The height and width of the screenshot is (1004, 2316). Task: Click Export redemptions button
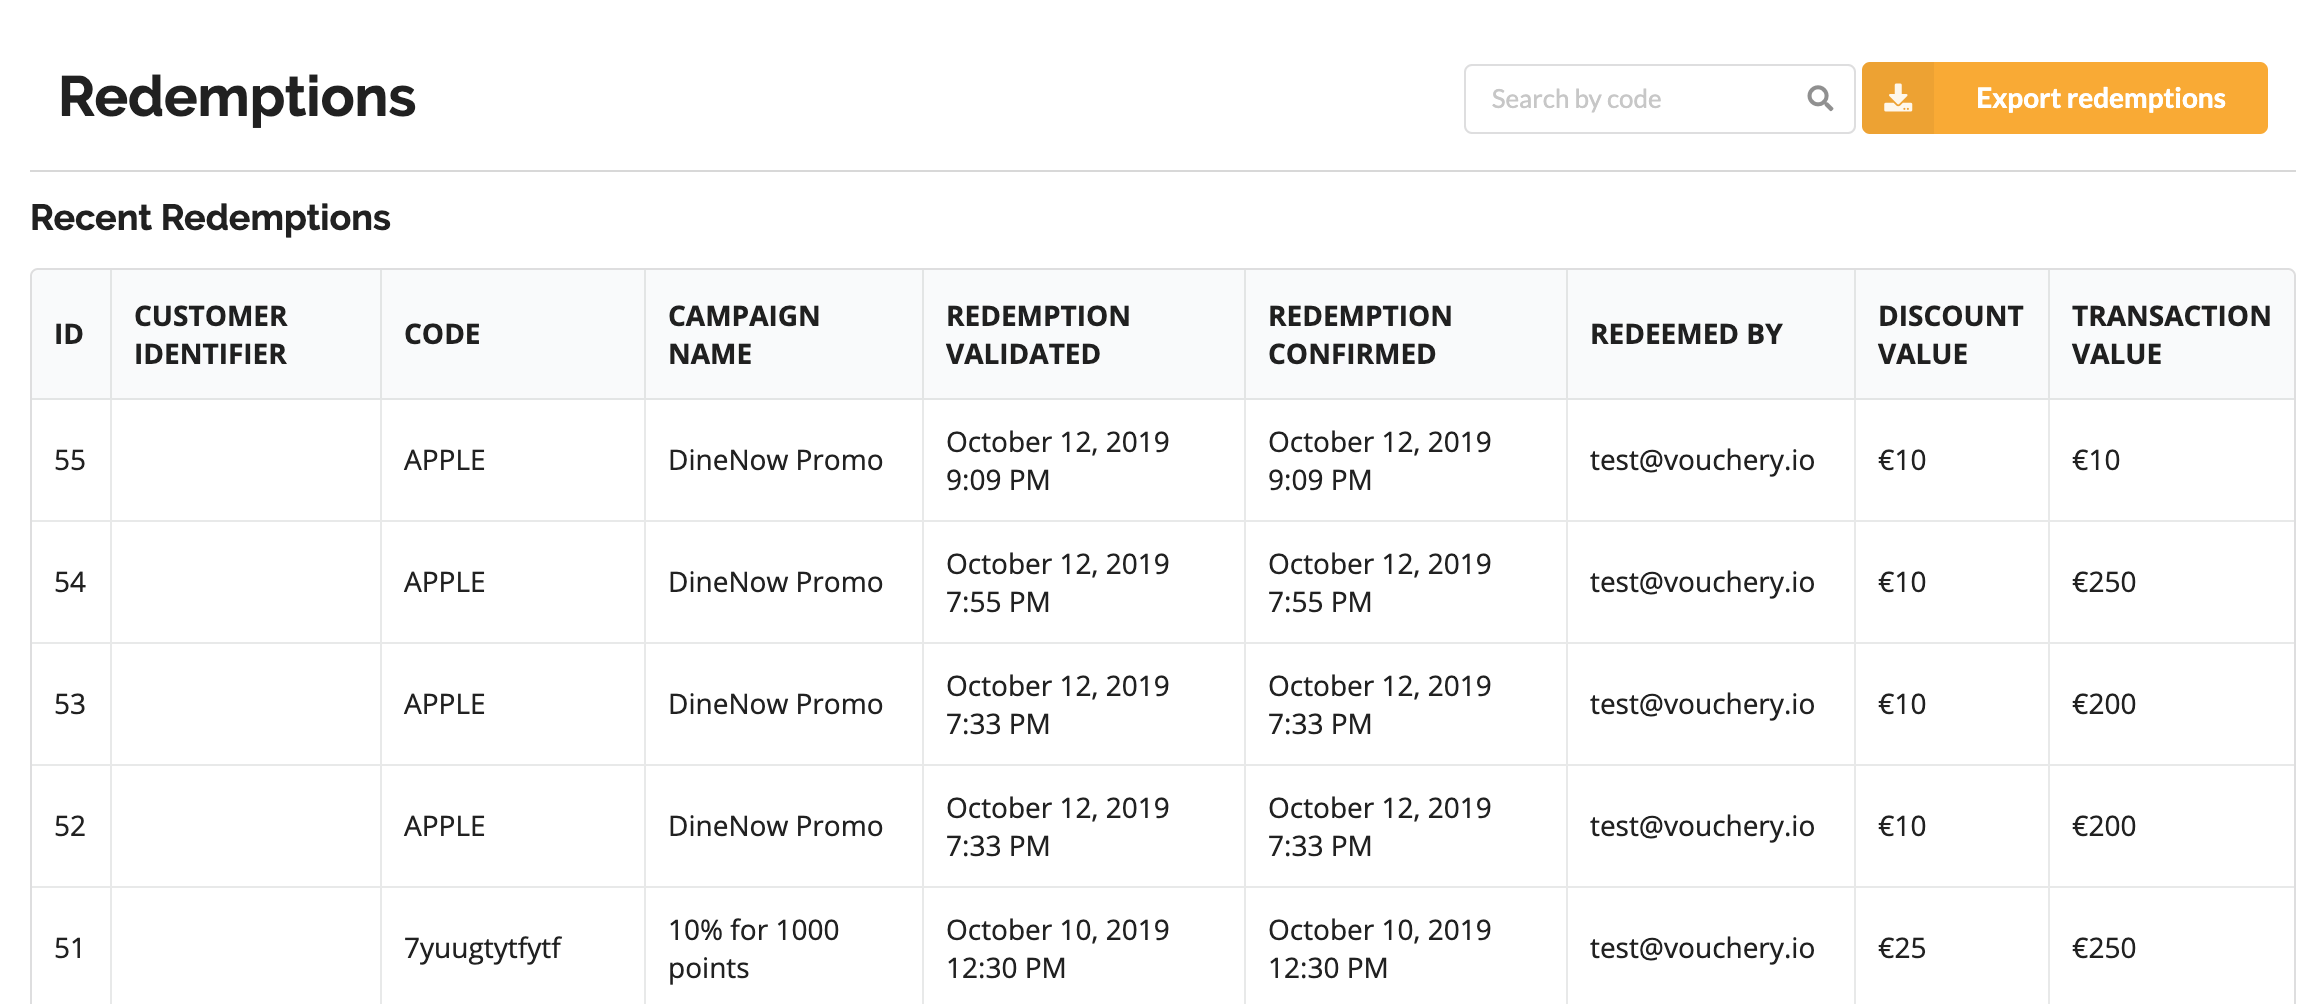tap(2099, 98)
